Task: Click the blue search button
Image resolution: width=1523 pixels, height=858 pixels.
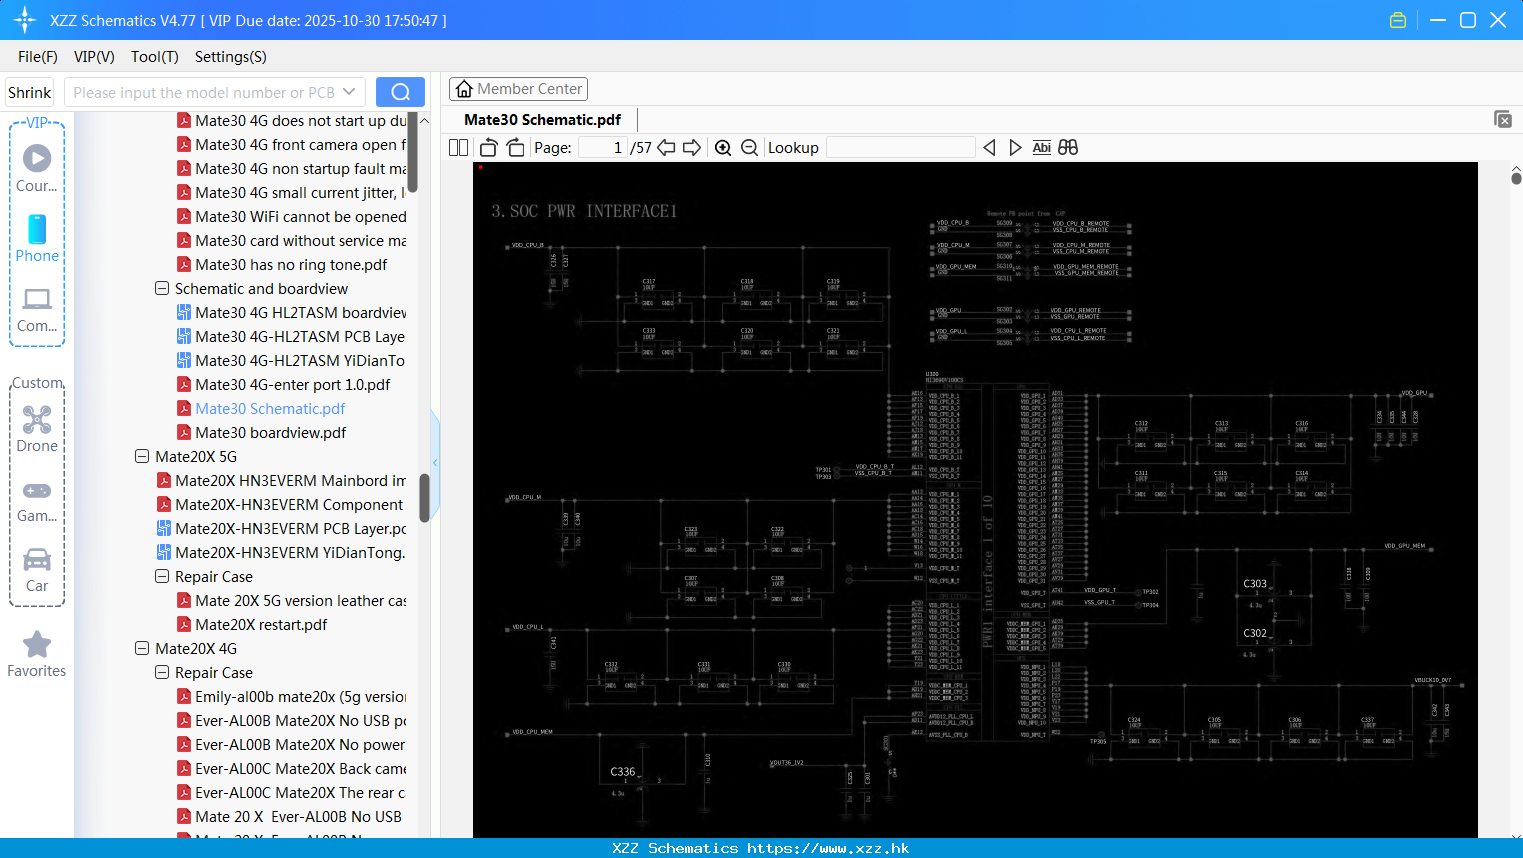Action: 400,92
